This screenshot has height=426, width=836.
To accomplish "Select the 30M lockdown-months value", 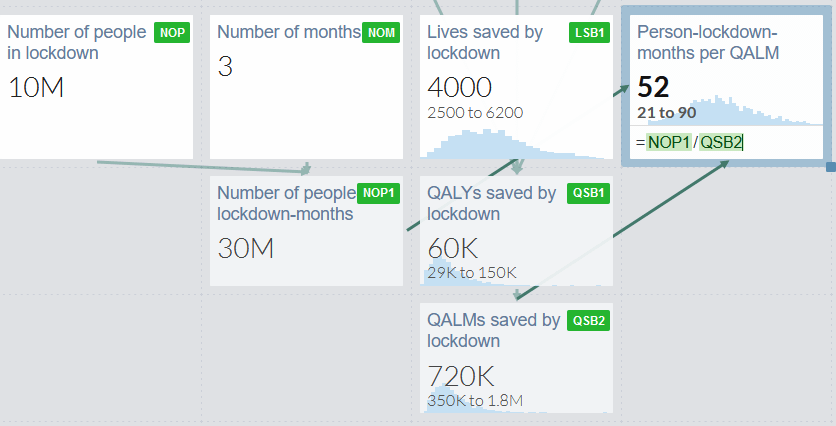I will pos(246,248).
